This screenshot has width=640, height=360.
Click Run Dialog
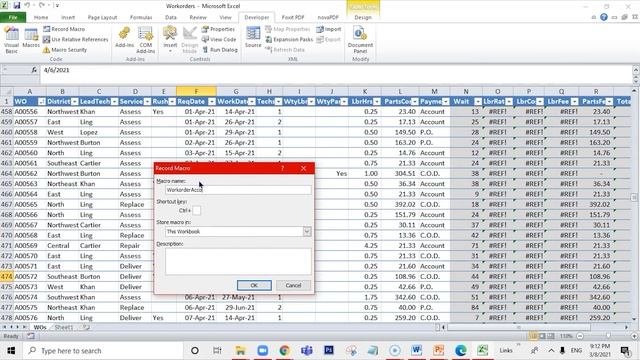[220, 50]
